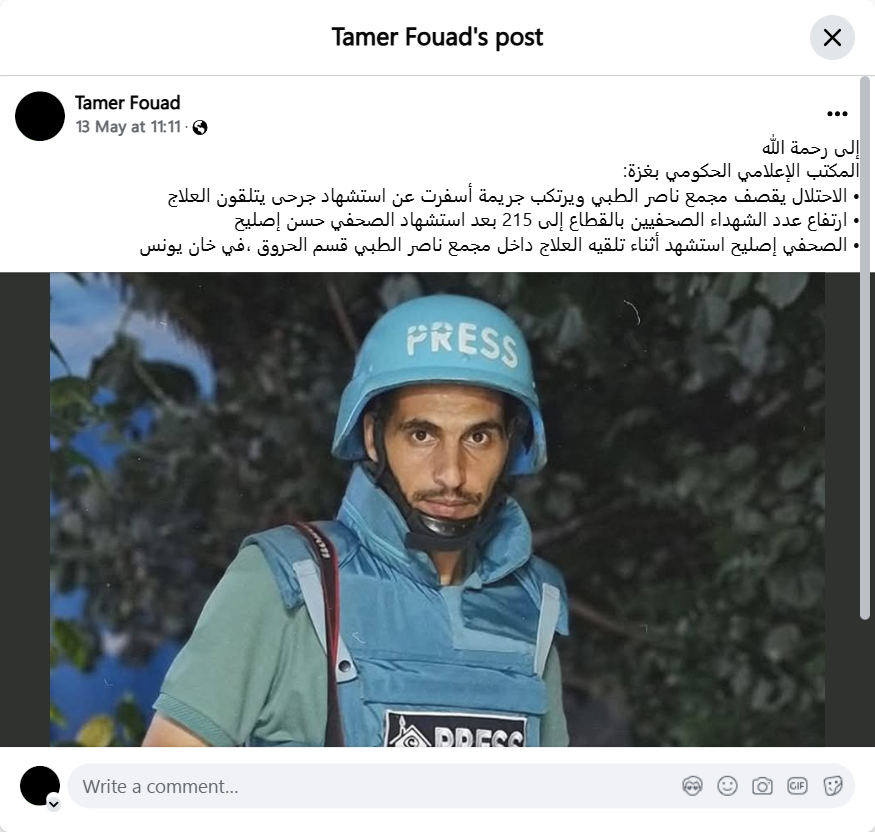Viewport: 875px width, 832px height.
Task: Click the last Arabic bullet mentioning Khan Younis
Action: click(x=499, y=245)
